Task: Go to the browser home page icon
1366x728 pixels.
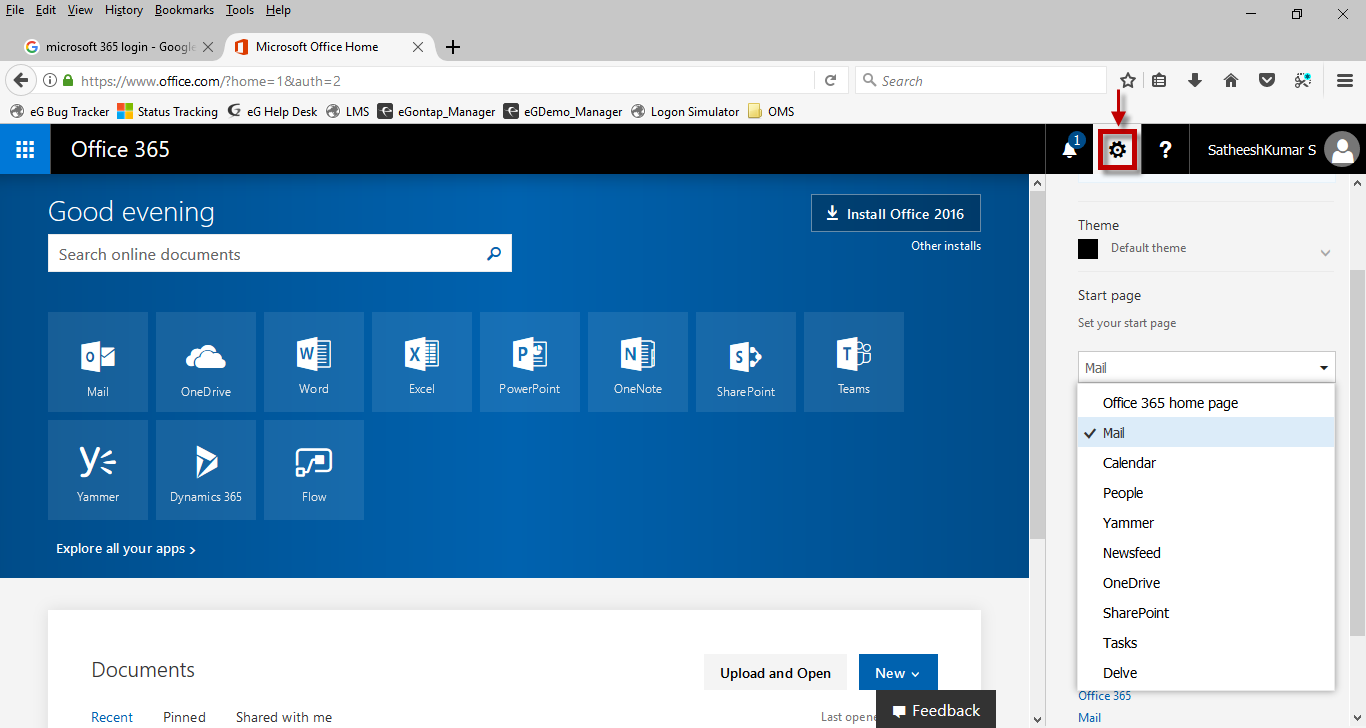Action: coord(1231,81)
